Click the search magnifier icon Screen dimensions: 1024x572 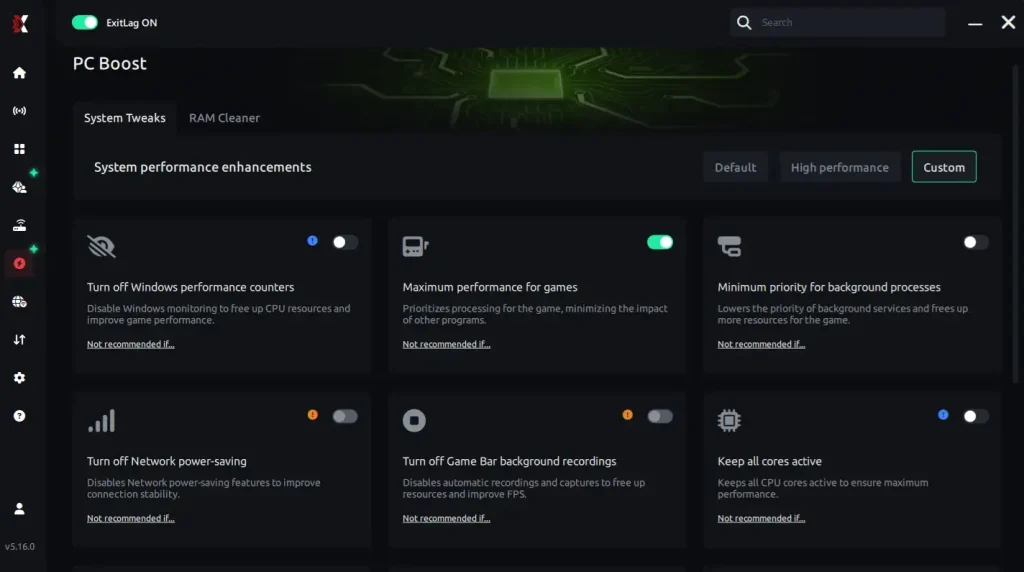point(744,22)
